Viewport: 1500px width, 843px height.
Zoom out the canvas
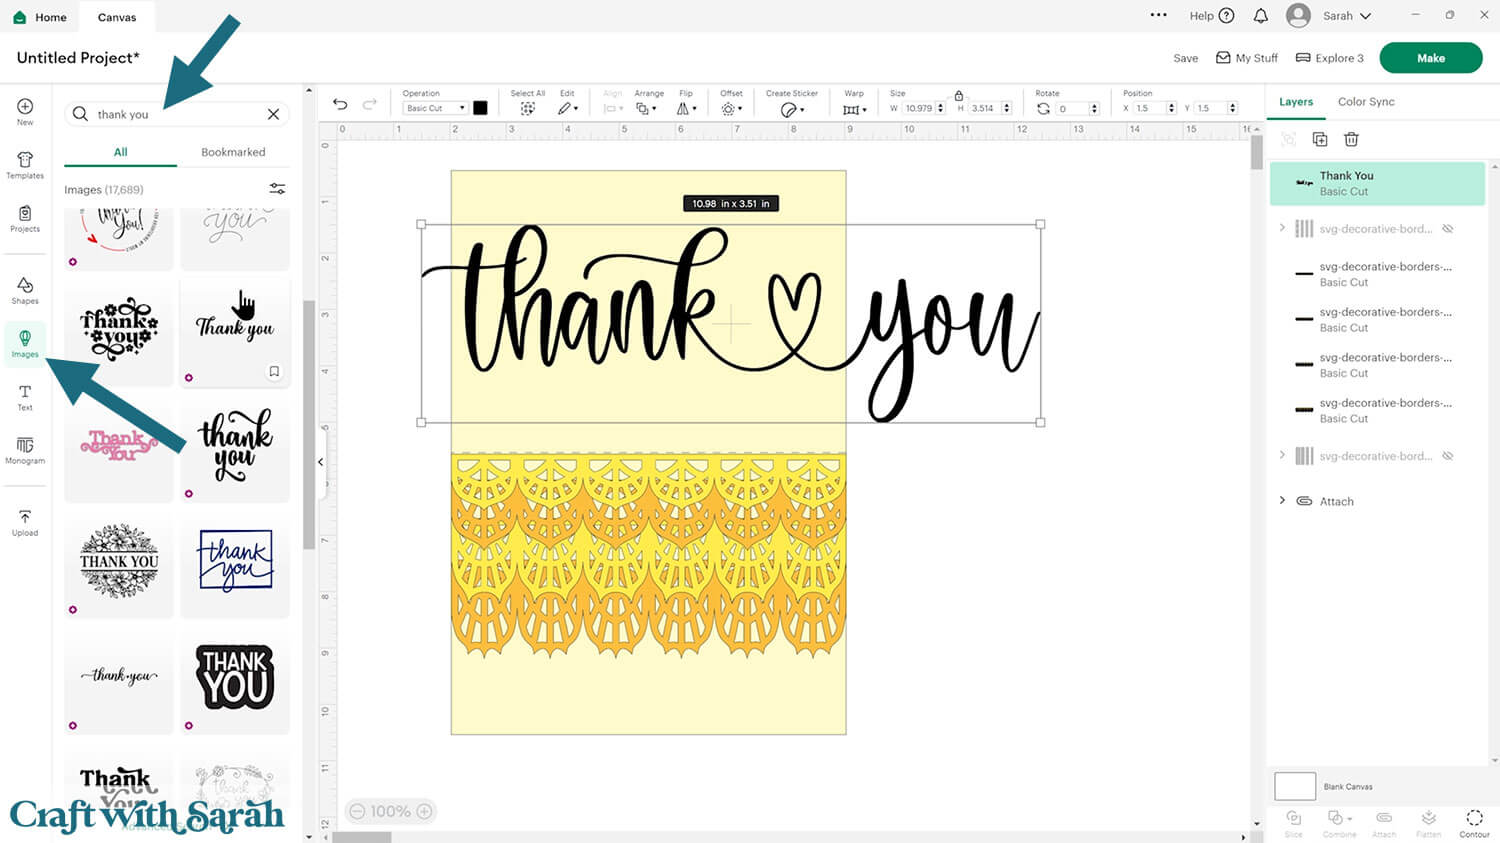tap(357, 811)
